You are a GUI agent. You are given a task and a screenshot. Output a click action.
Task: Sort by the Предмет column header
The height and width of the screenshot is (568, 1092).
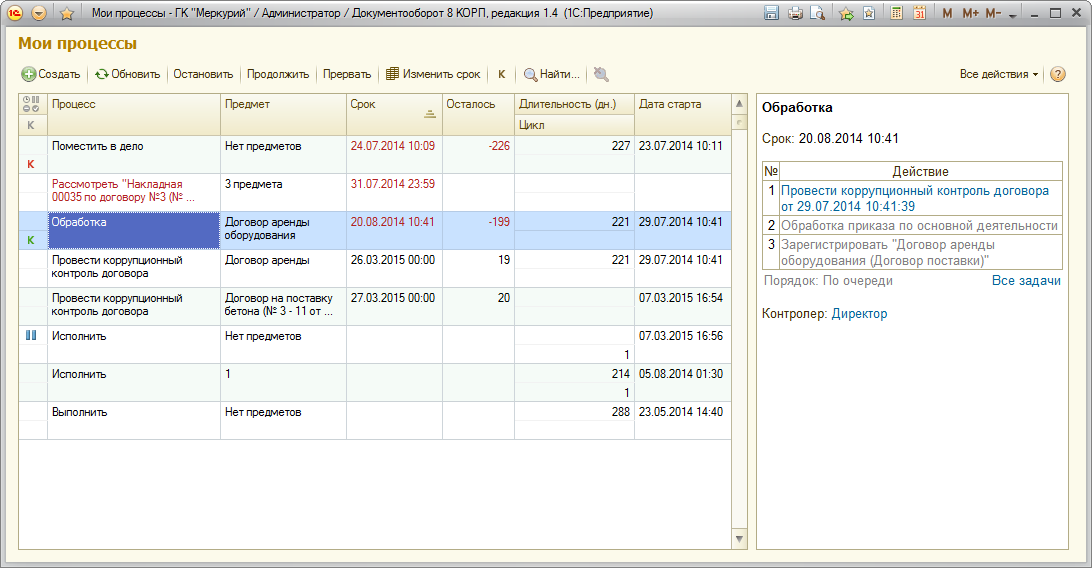click(x=283, y=114)
